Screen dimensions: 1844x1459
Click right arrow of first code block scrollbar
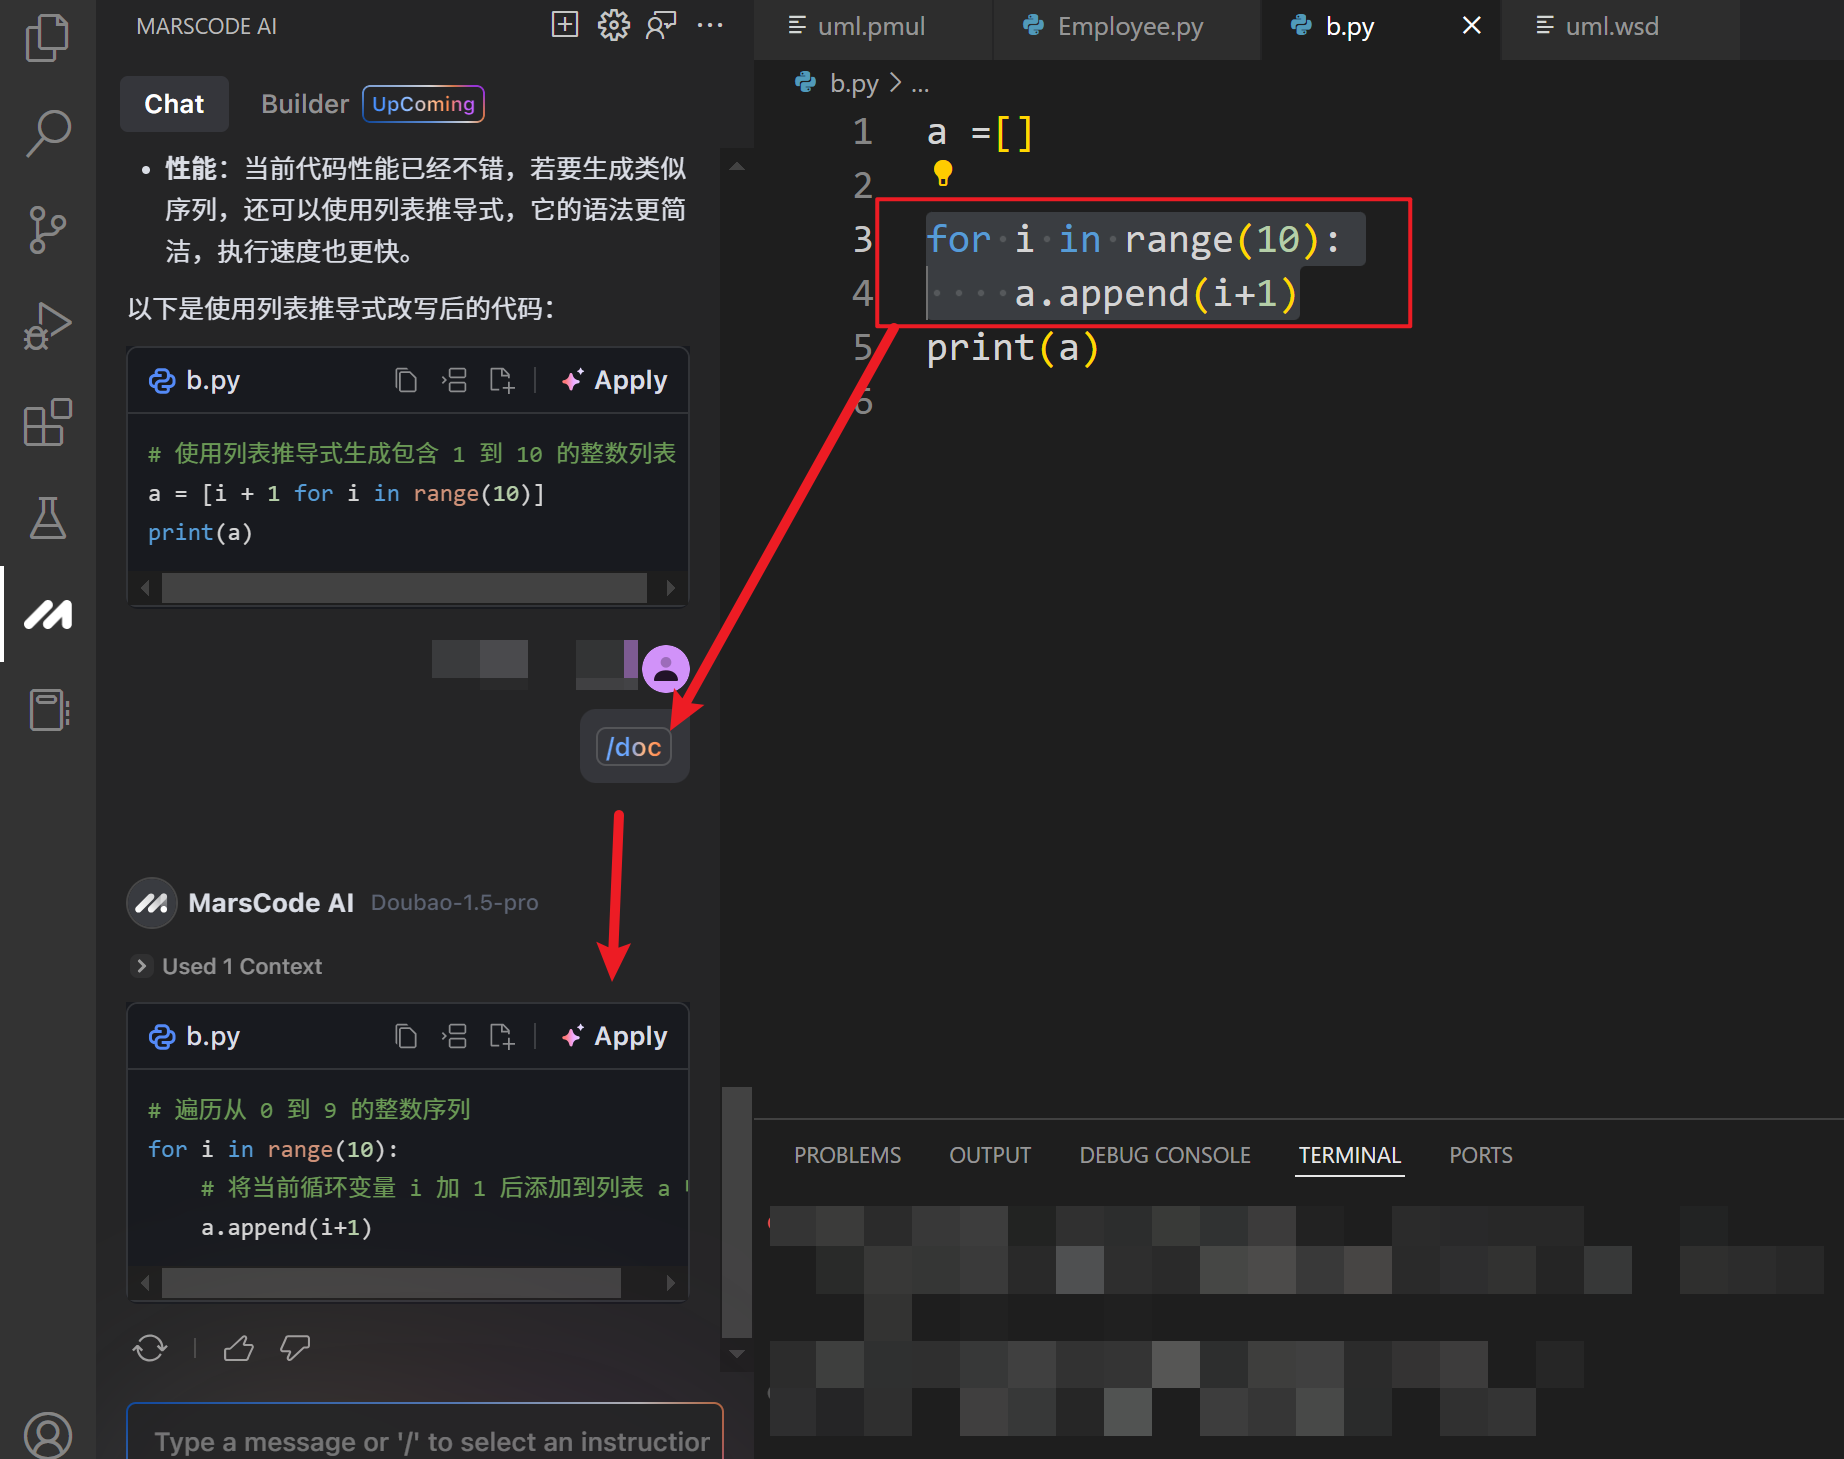(670, 588)
